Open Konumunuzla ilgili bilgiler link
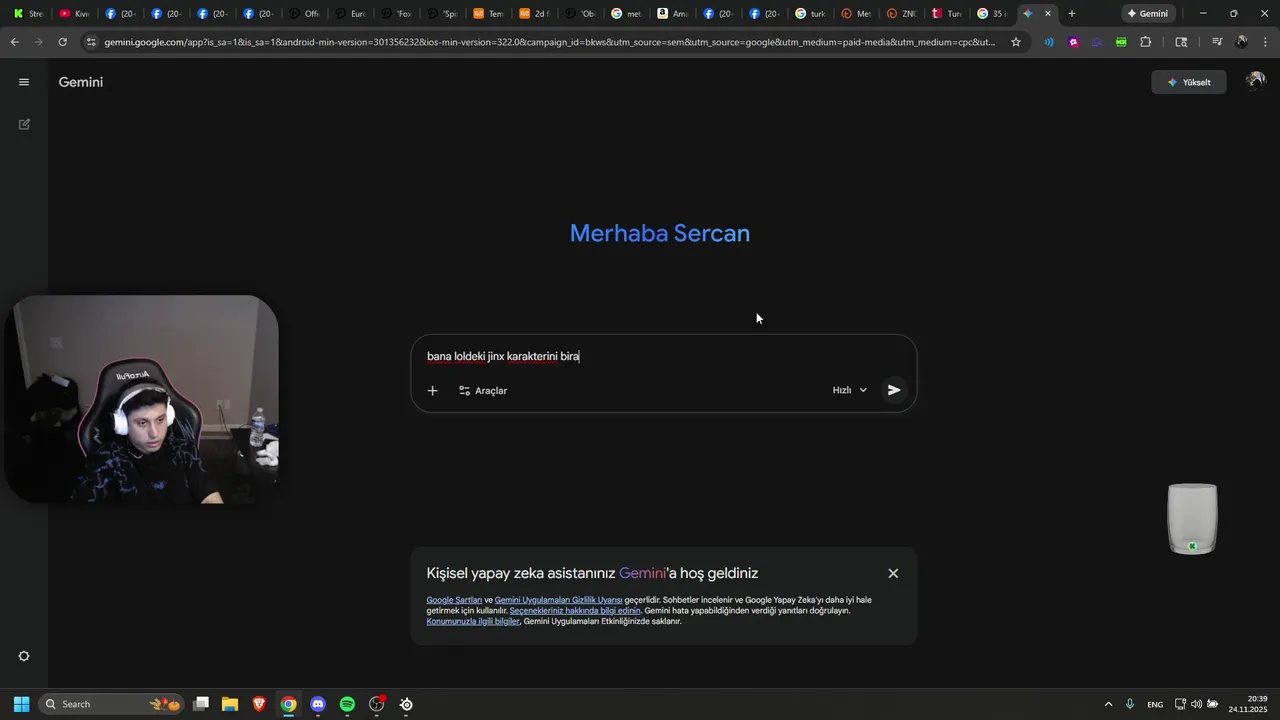The height and width of the screenshot is (720, 1280). pos(473,621)
